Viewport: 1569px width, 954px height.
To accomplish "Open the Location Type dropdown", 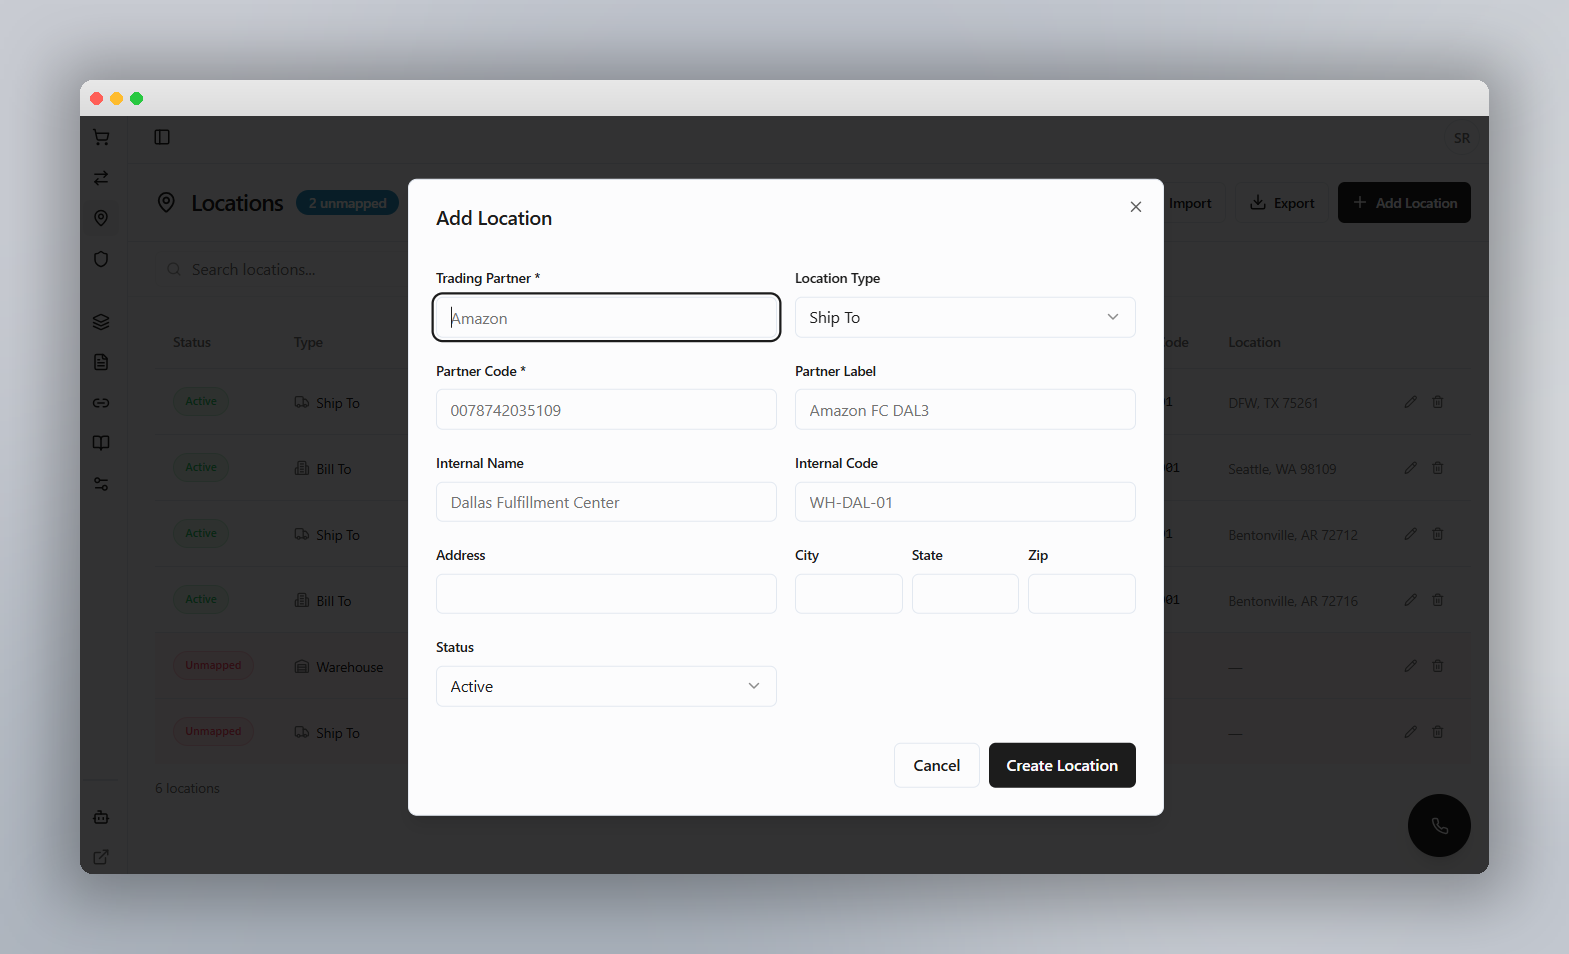I will 965,317.
